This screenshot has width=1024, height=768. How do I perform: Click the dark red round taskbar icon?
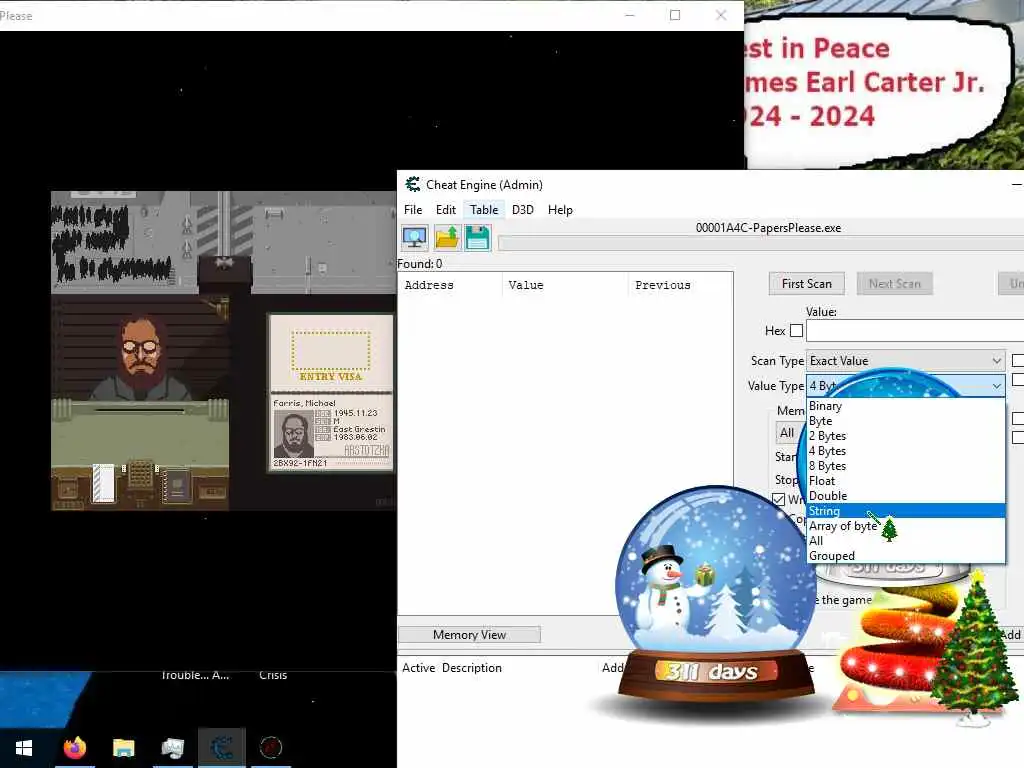click(x=270, y=748)
